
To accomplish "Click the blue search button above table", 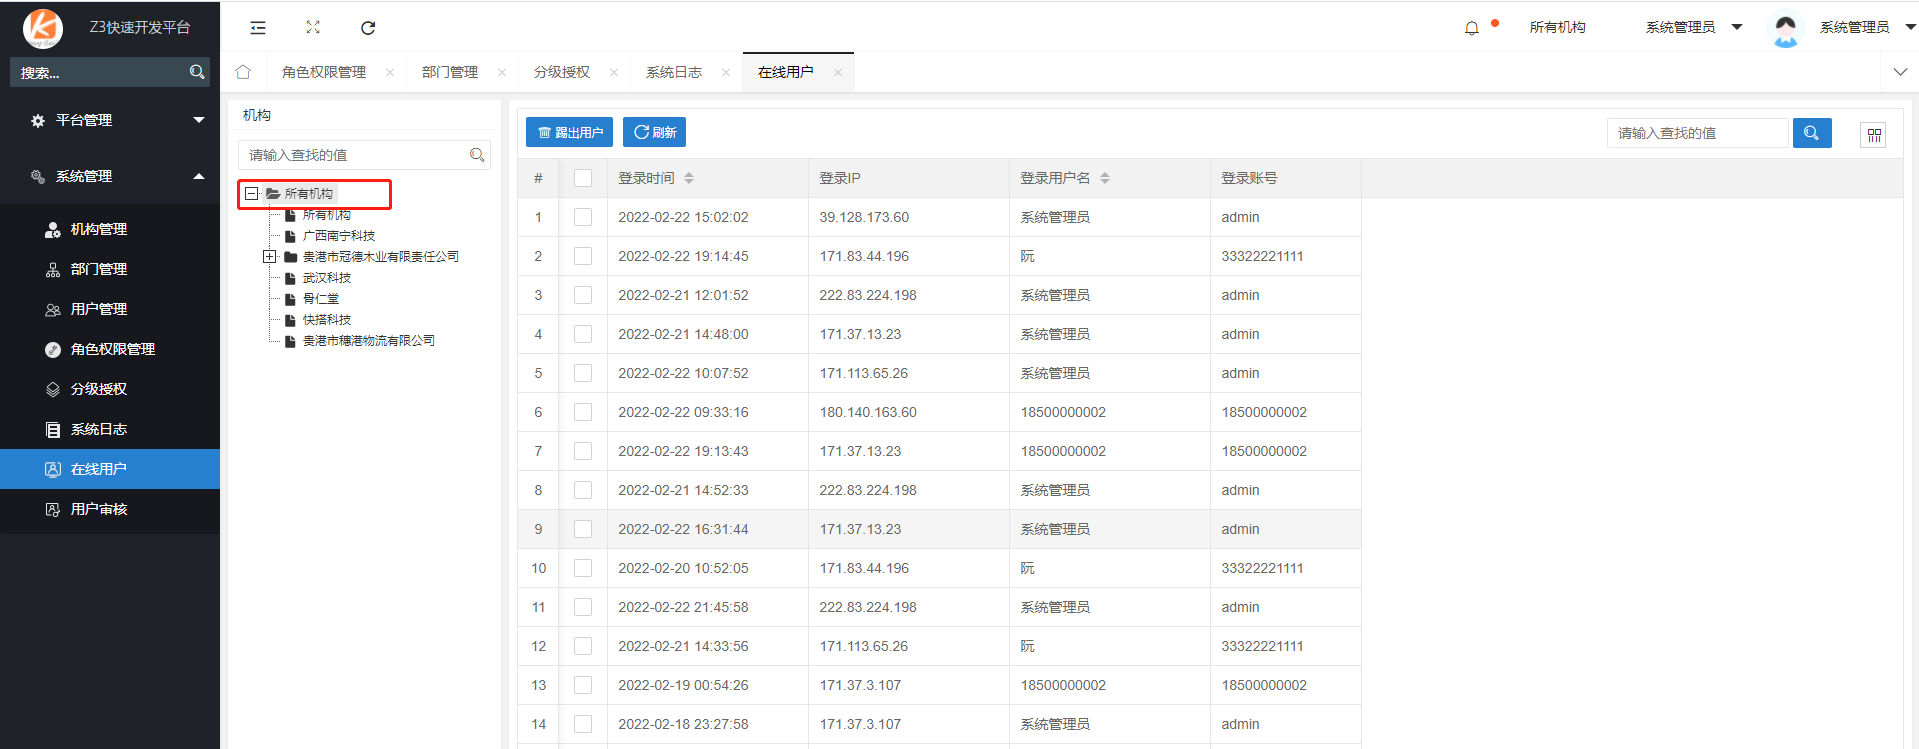I will point(1811,133).
